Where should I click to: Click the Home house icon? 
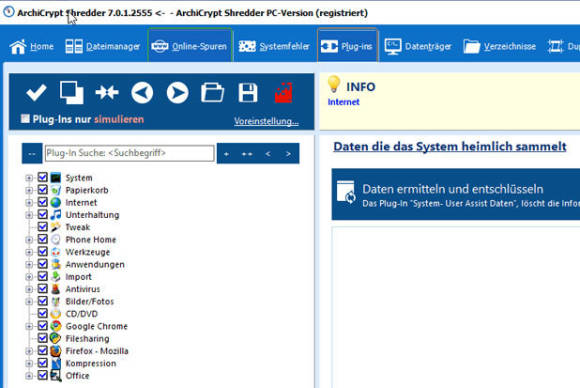pyautogui.click(x=18, y=47)
